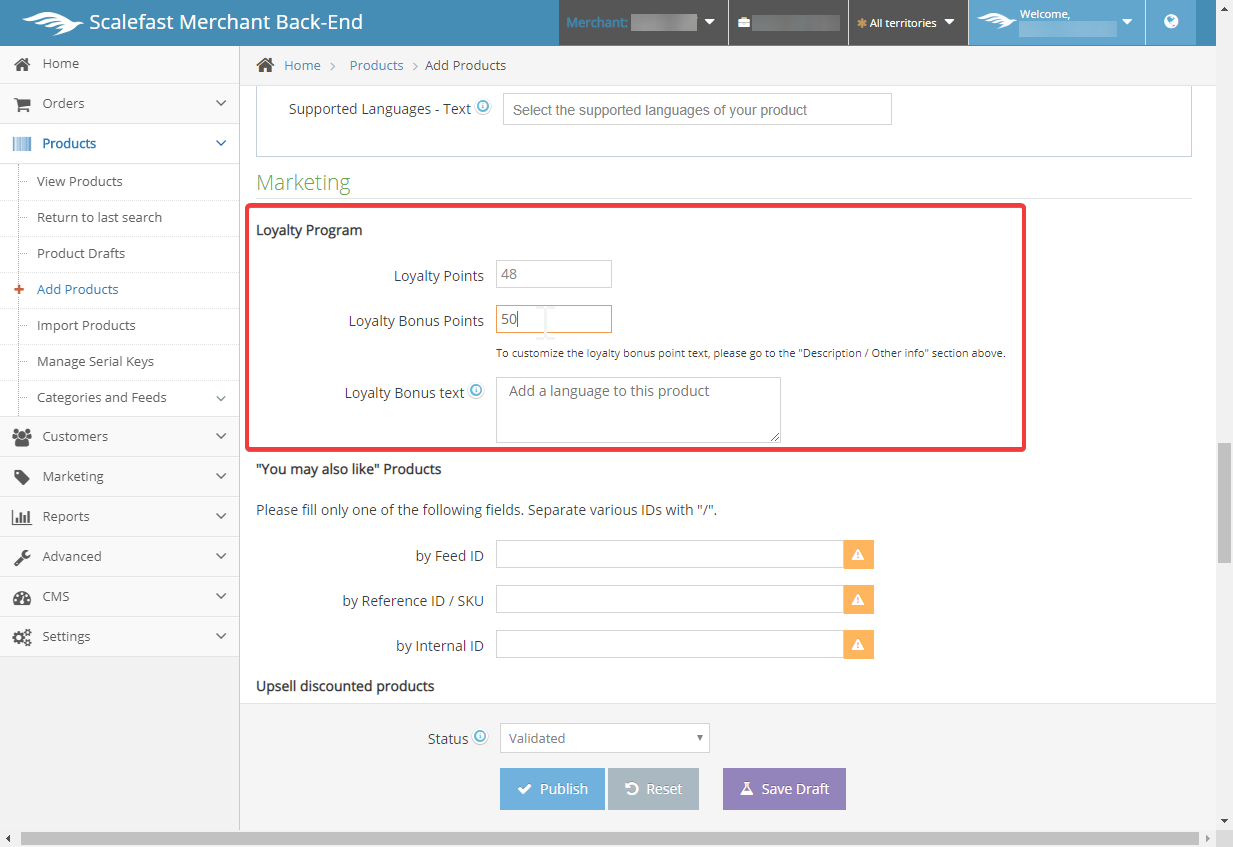Click the home icon in the breadcrumb

coord(265,65)
